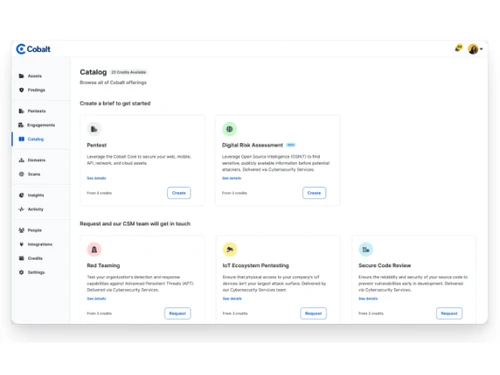The height and width of the screenshot is (375, 500).
Task: Click the Engagements sidebar icon
Action: tap(21, 125)
